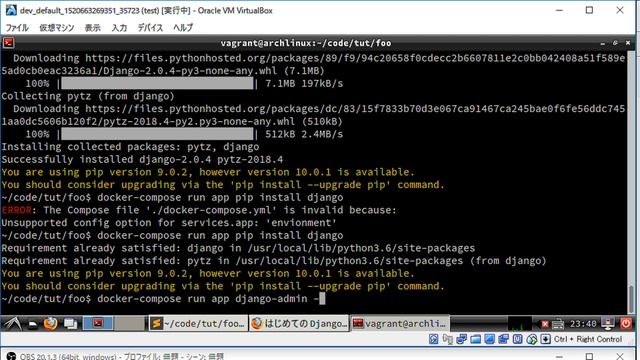Click VirtualBox video capture status icon
This screenshot has height=360, width=640.
pos(503,339)
